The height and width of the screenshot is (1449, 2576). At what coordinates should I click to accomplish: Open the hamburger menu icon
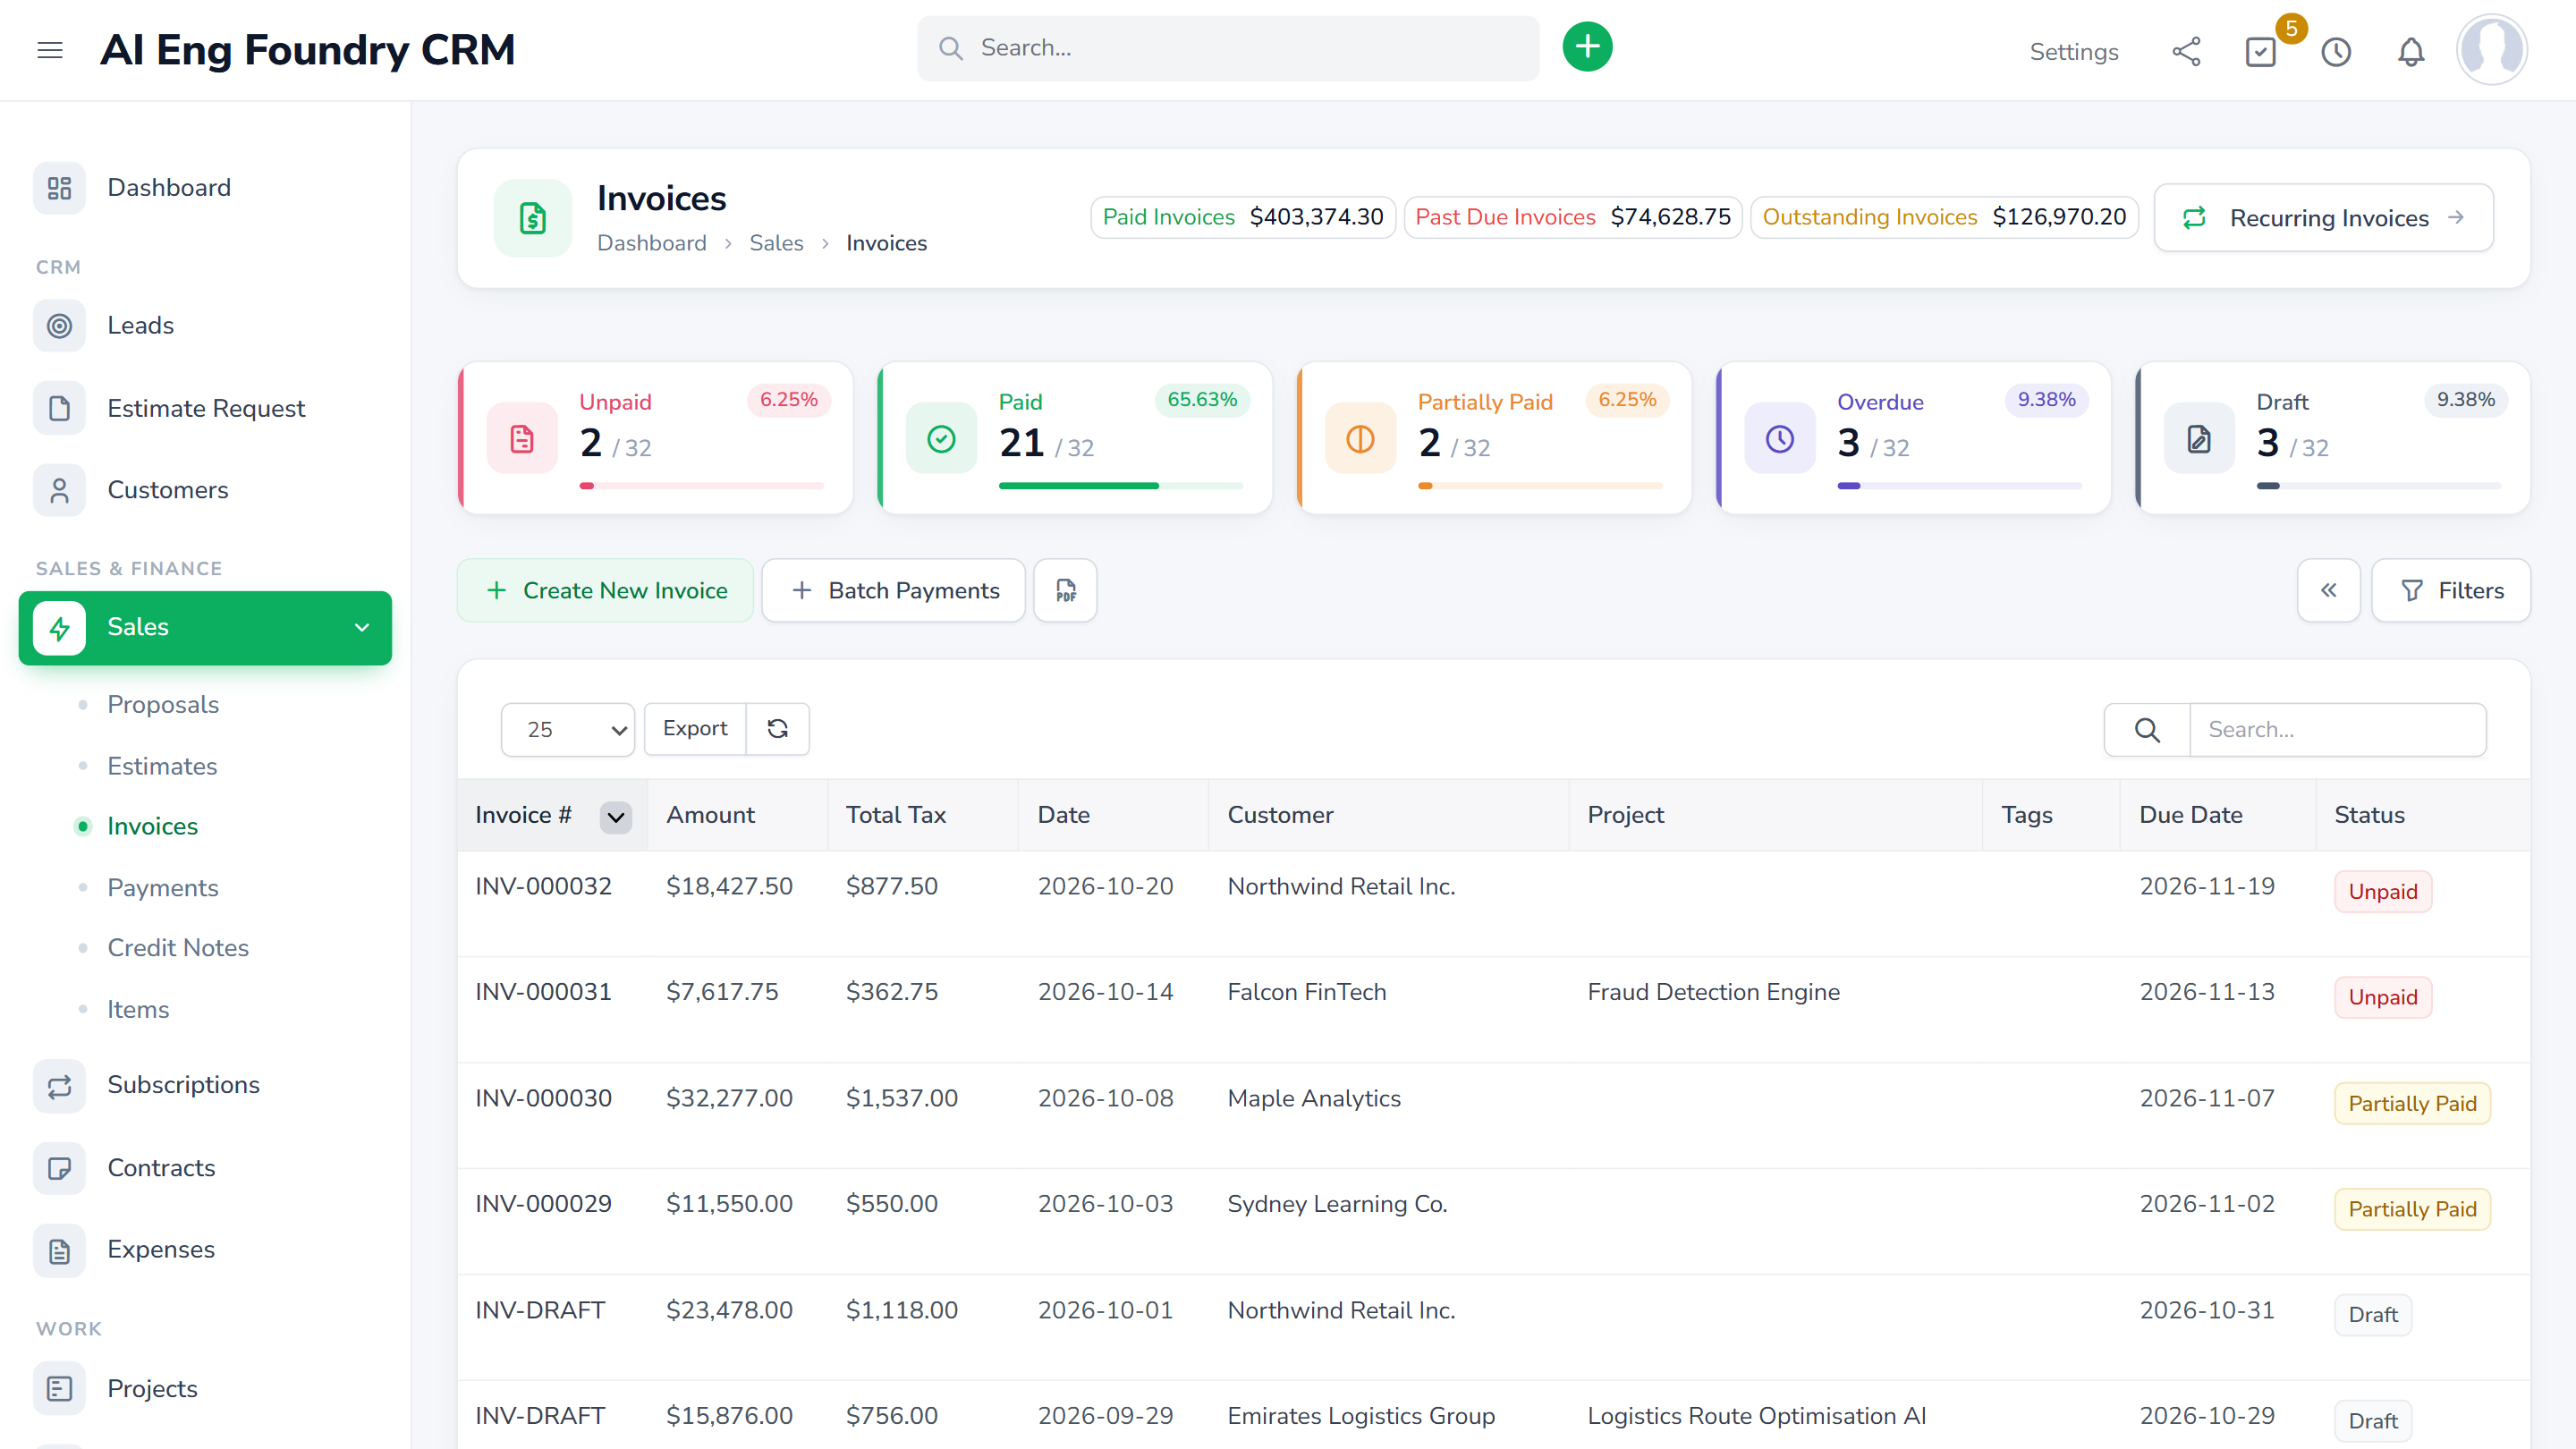50,50
